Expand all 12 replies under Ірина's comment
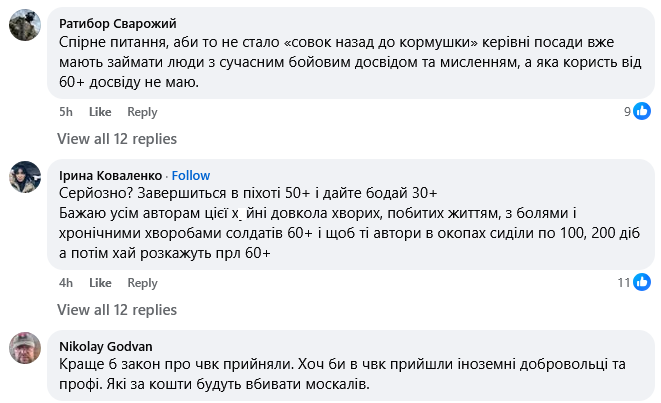This screenshot has width=661, height=403. (x=116, y=310)
